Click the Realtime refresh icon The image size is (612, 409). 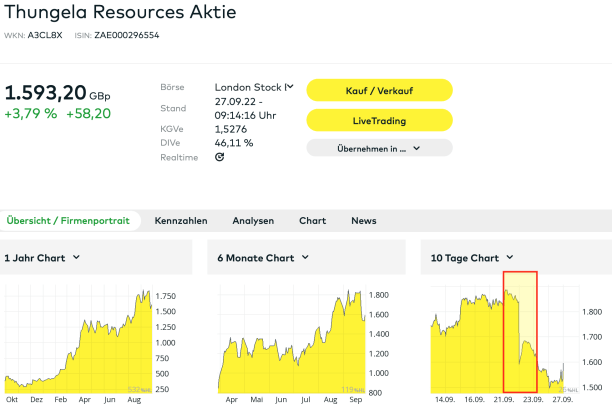point(219,157)
